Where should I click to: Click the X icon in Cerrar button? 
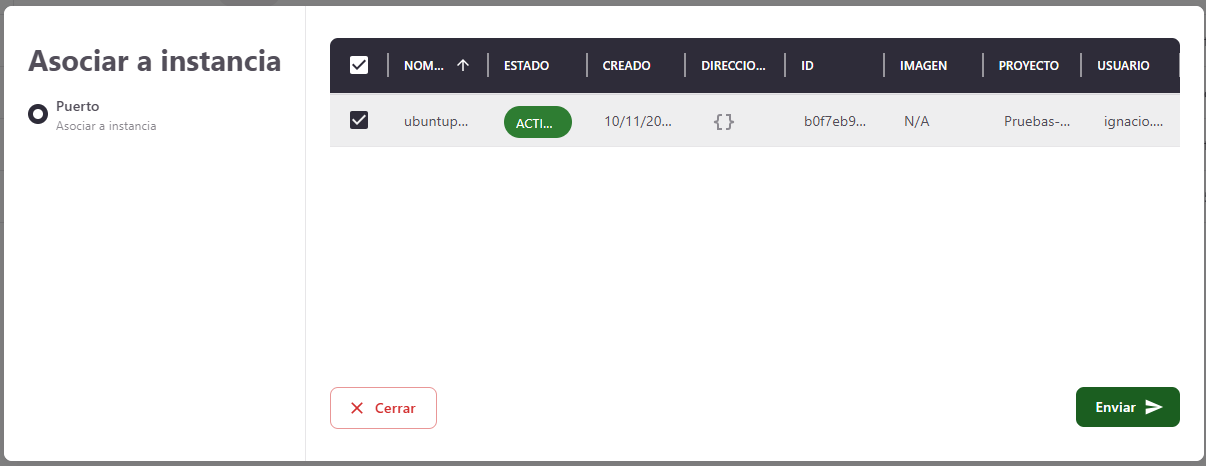pos(357,408)
